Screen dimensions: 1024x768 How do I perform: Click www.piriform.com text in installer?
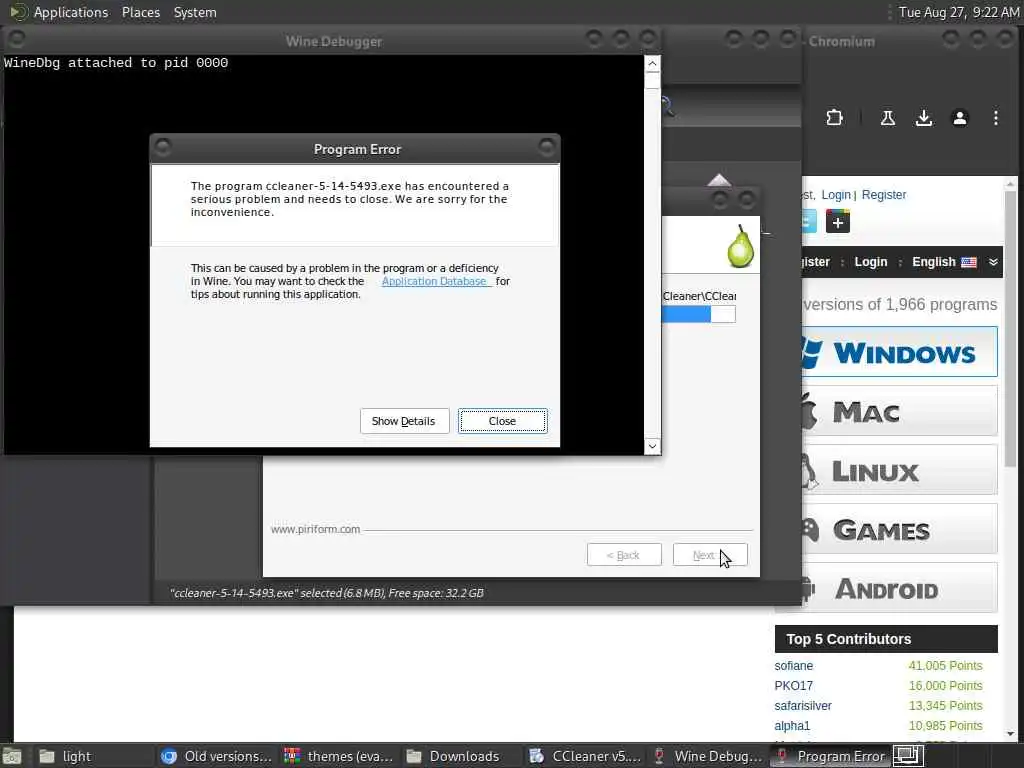(315, 529)
